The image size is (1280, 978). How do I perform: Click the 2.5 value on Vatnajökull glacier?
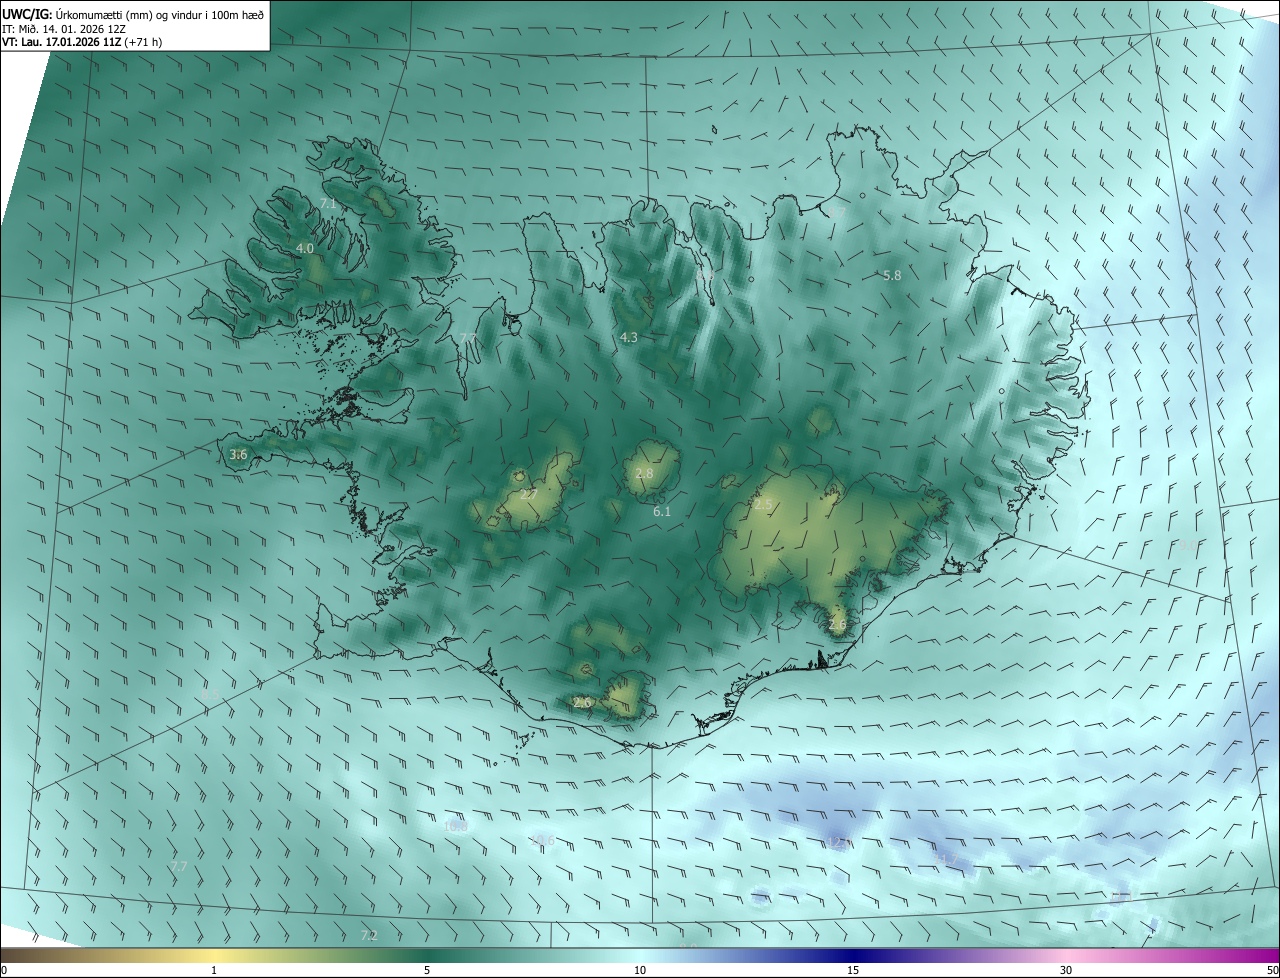click(x=764, y=505)
